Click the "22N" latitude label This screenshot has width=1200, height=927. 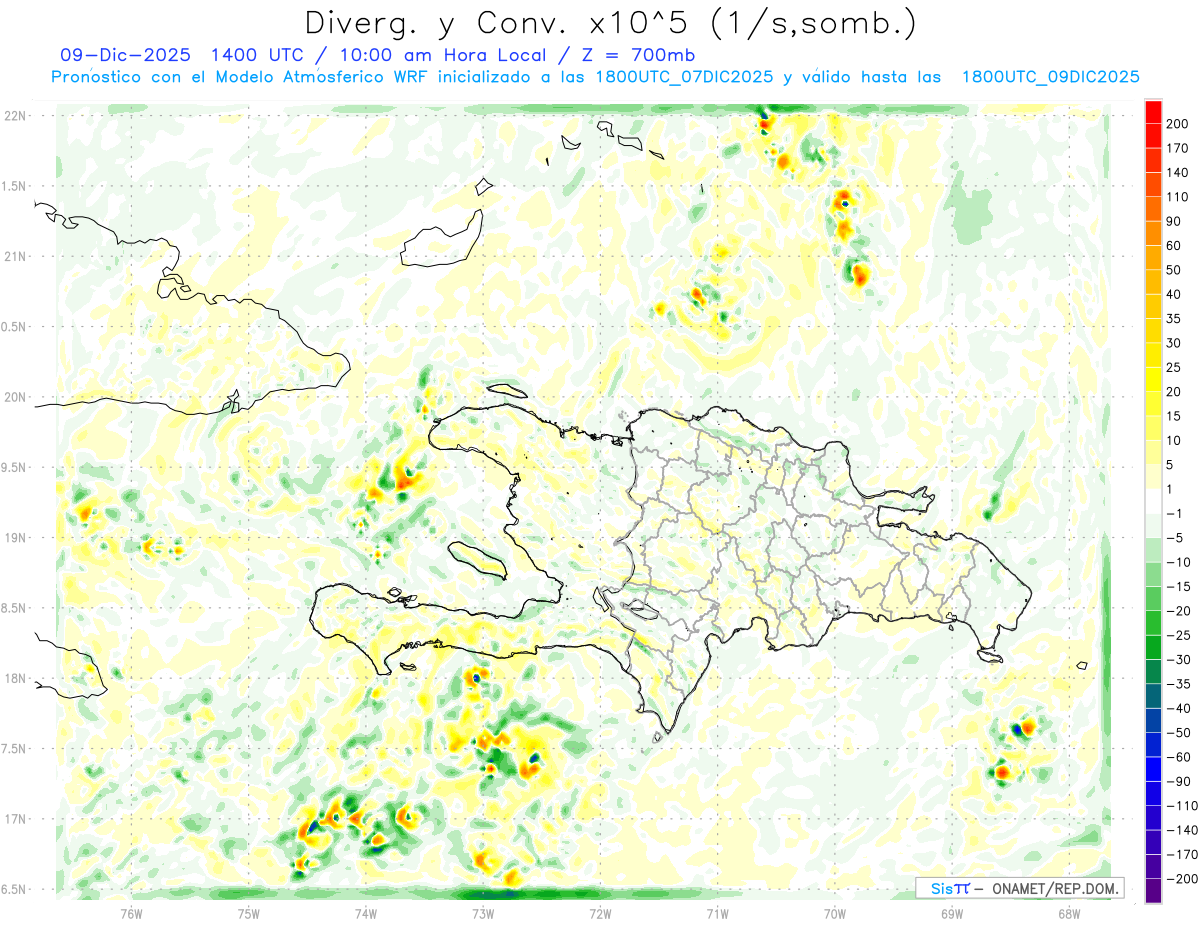(15, 116)
